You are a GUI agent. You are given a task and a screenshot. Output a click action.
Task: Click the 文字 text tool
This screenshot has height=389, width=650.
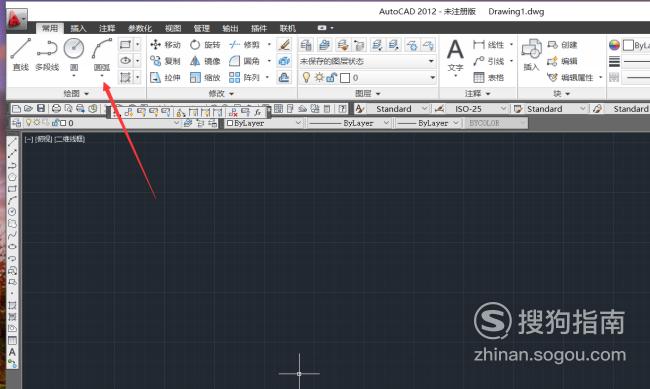(x=455, y=55)
